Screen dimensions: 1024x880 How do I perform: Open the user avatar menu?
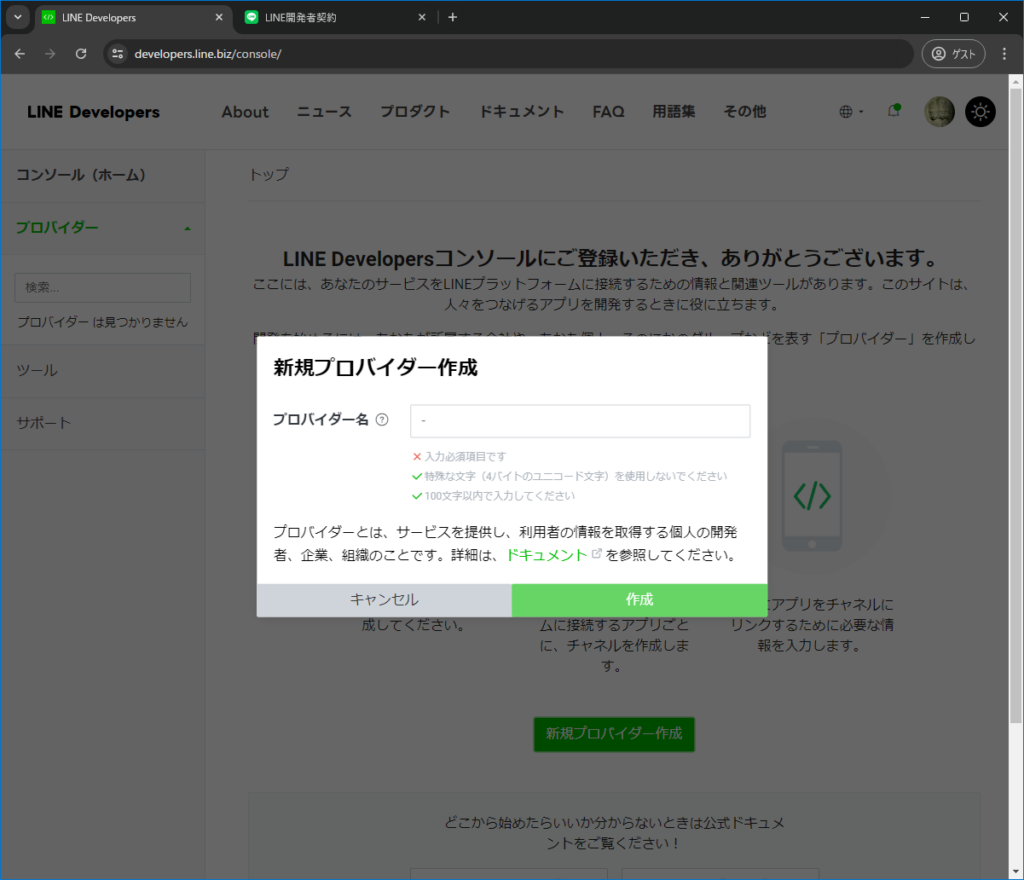pos(939,112)
